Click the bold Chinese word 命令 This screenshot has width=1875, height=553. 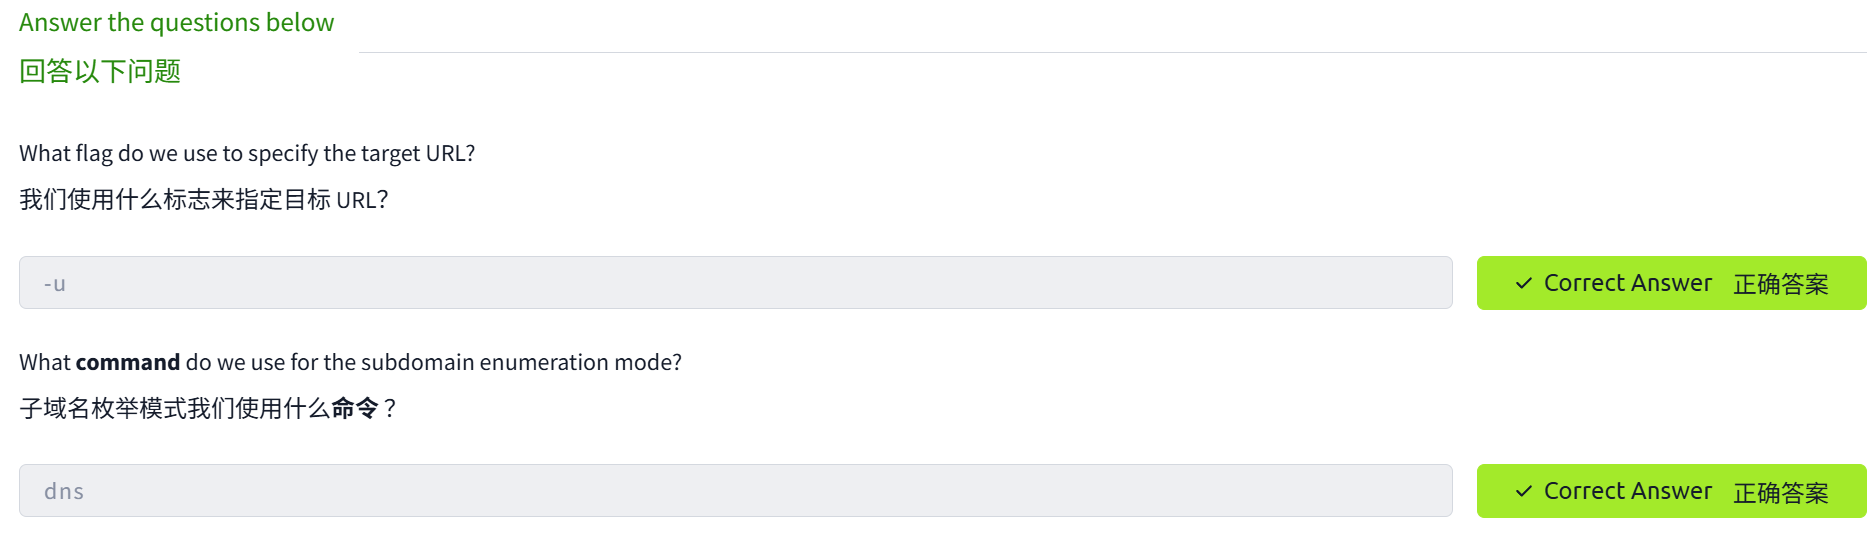click(x=355, y=409)
